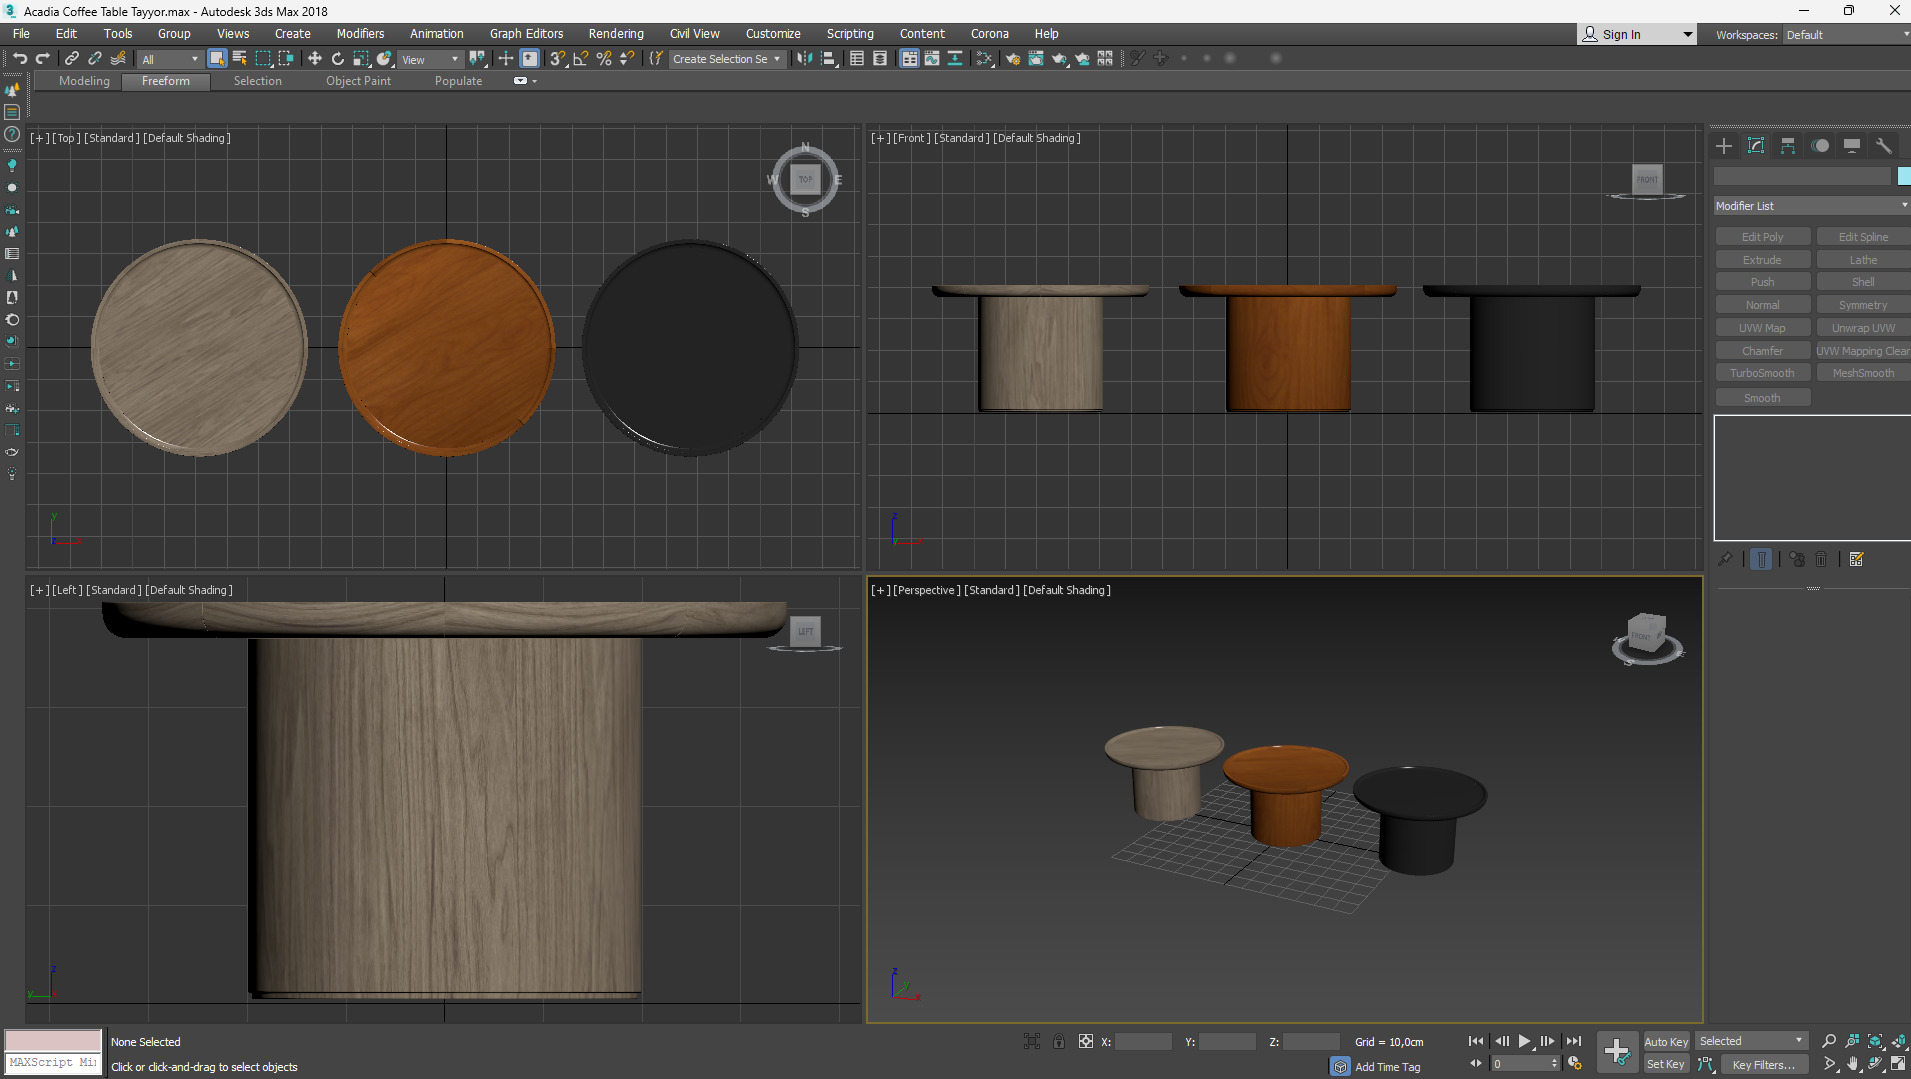The height and width of the screenshot is (1079, 1911).
Task: Apply the TurboSmooth modifier button
Action: [x=1762, y=373]
